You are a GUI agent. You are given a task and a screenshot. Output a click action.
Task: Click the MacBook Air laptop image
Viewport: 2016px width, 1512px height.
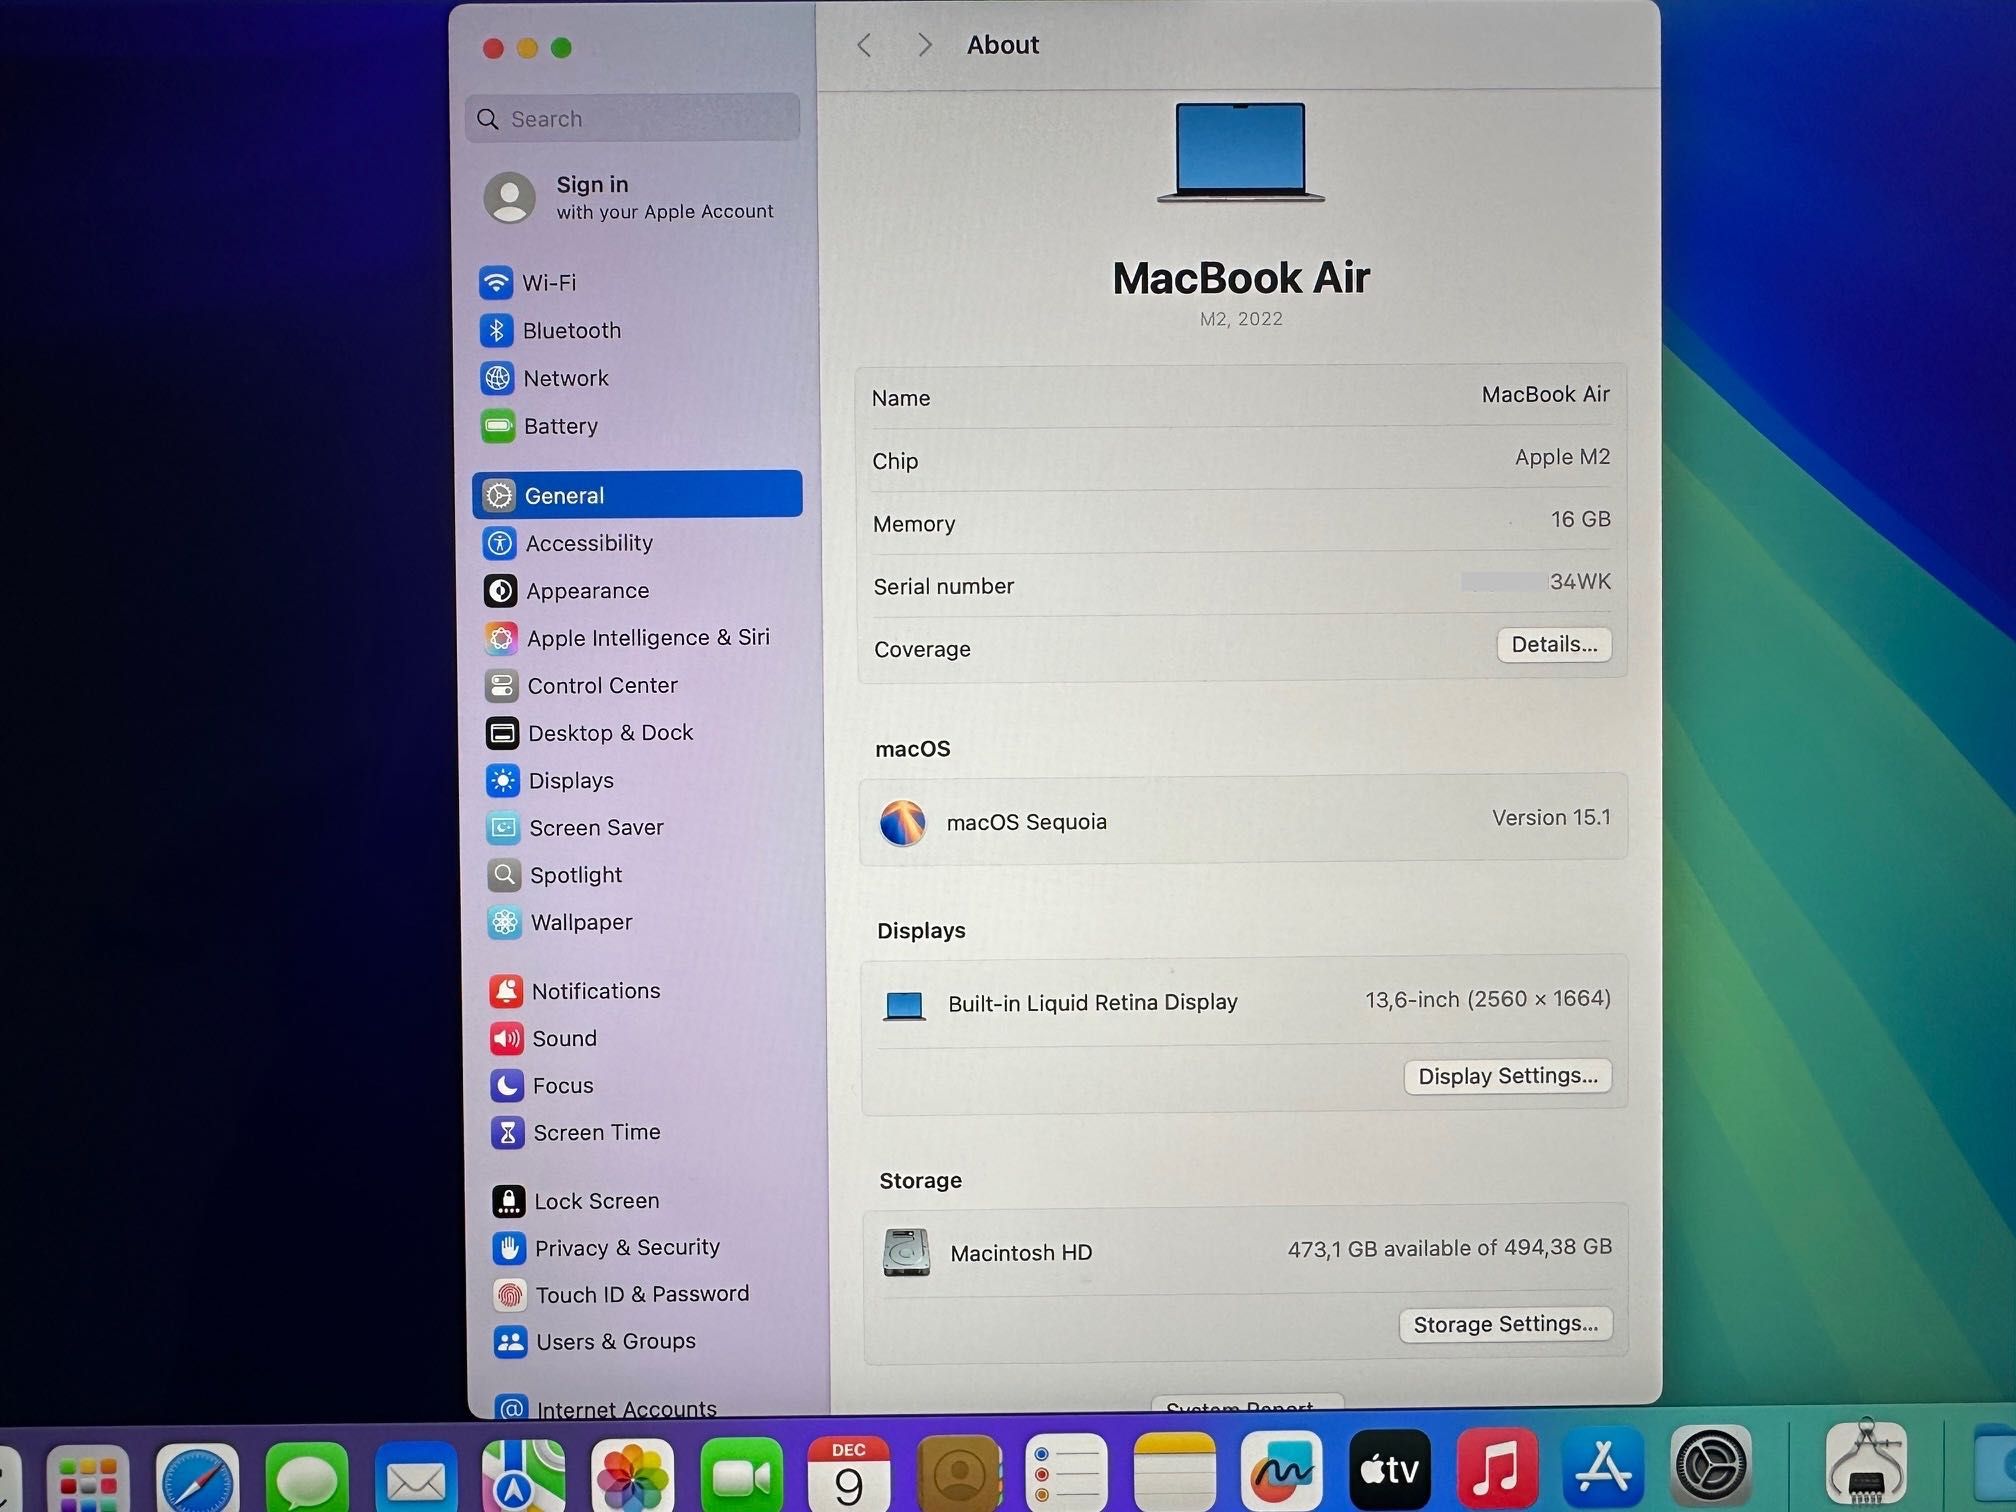(1241, 153)
